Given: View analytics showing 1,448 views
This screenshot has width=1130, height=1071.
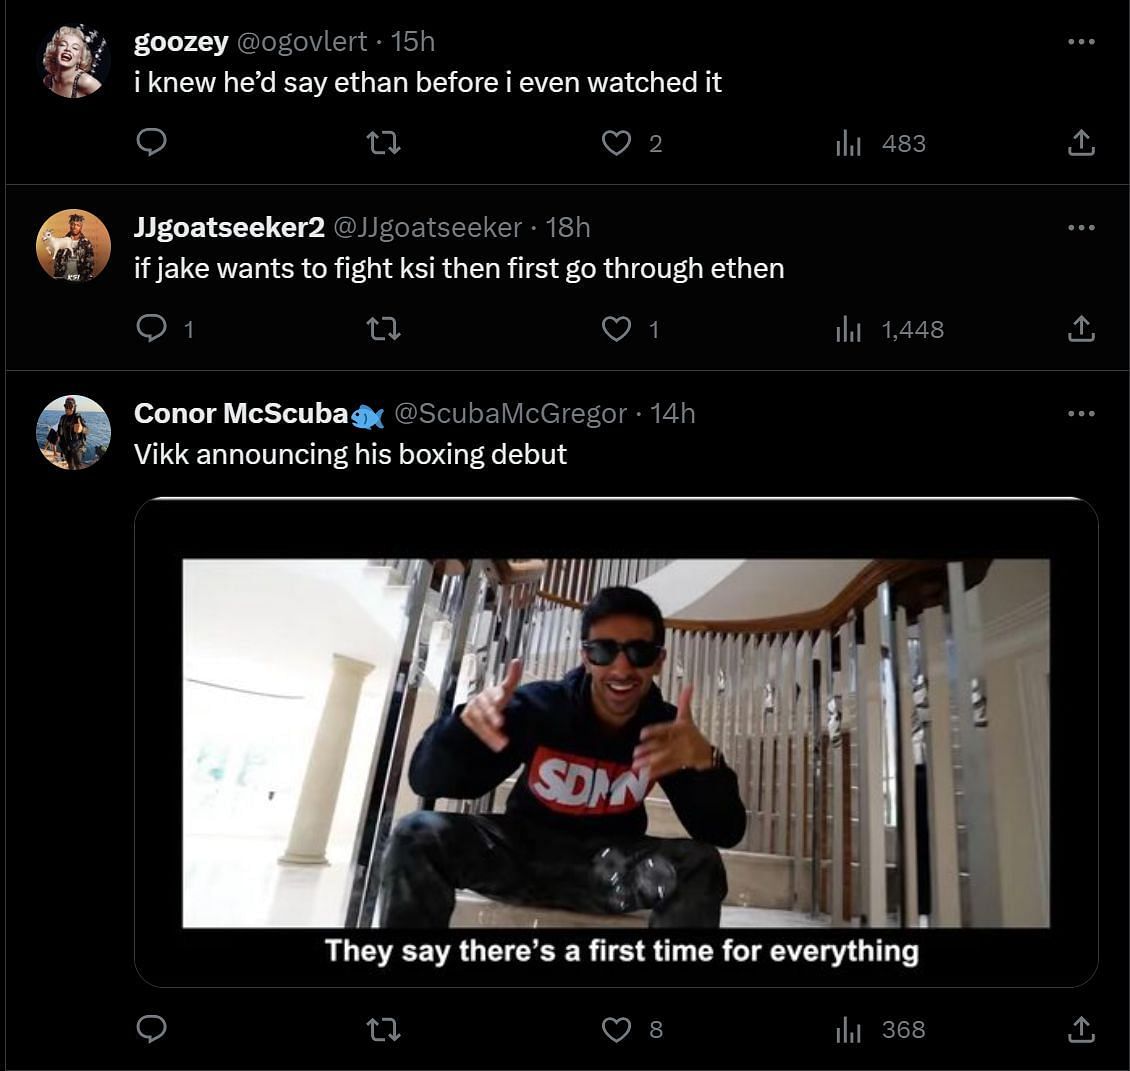Looking at the screenshot, I should 889,330.
